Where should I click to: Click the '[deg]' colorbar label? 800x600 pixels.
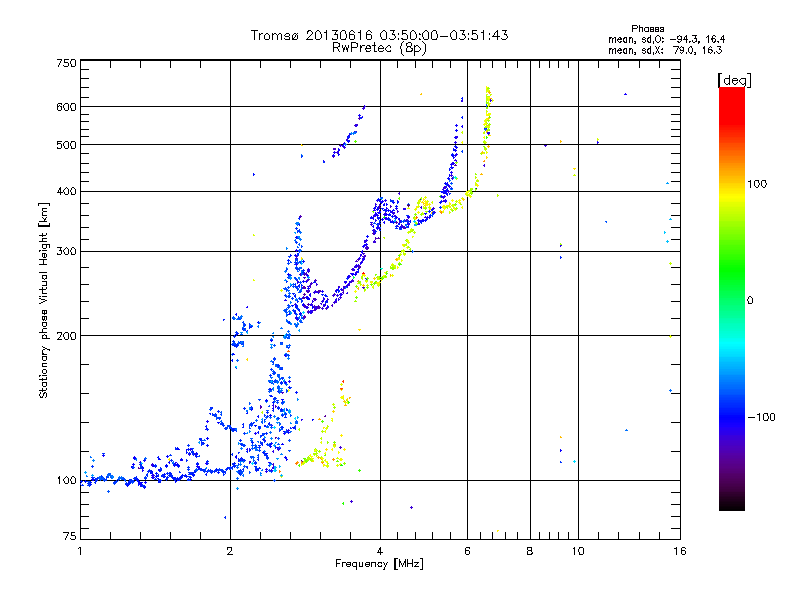(x=734, y=80)
